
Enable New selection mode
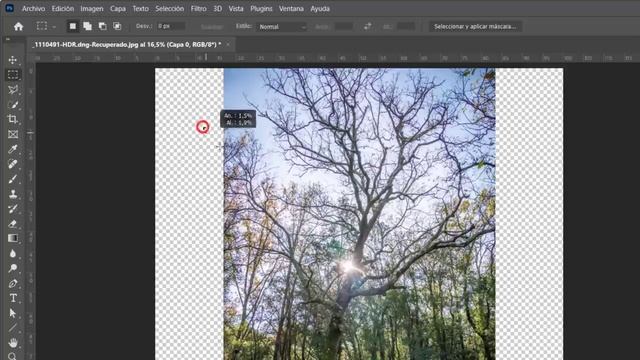(72, 26)
